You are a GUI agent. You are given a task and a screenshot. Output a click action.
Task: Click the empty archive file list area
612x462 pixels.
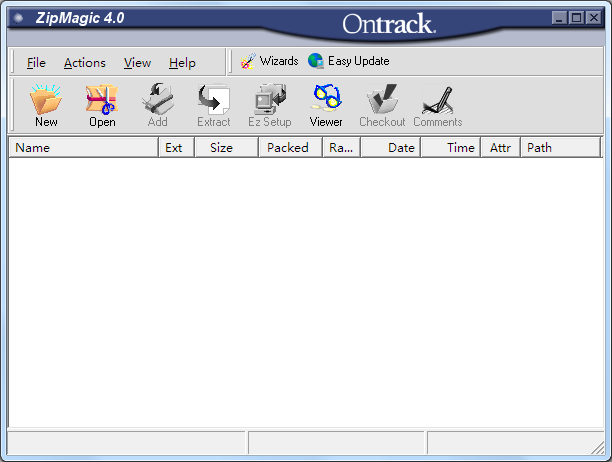tap(305, 290)
